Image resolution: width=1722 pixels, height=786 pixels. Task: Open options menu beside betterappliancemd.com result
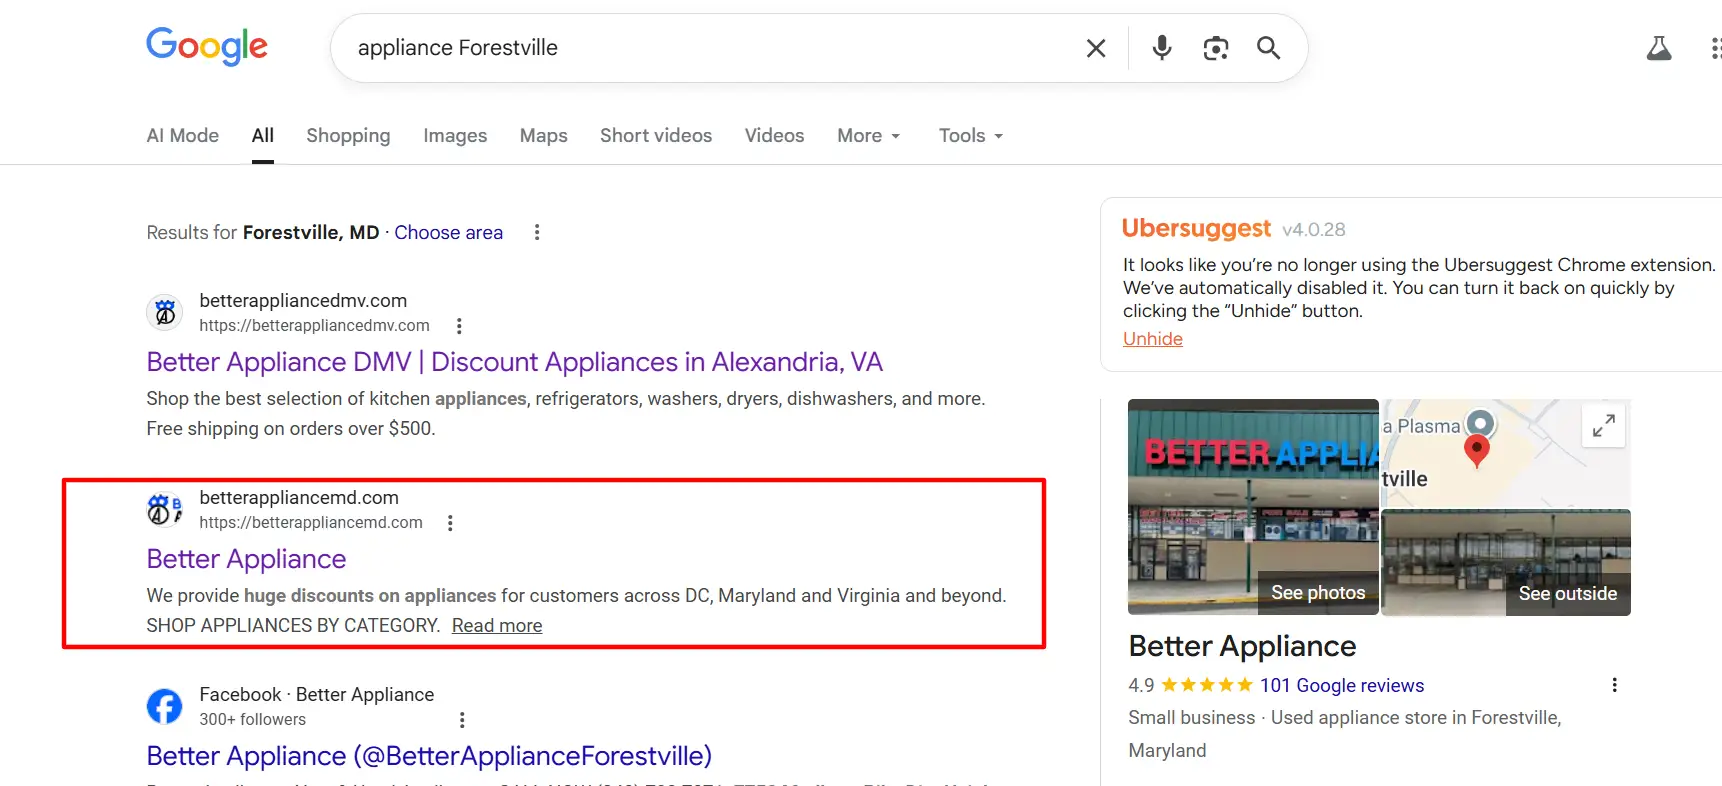click(x=450, y=523)
